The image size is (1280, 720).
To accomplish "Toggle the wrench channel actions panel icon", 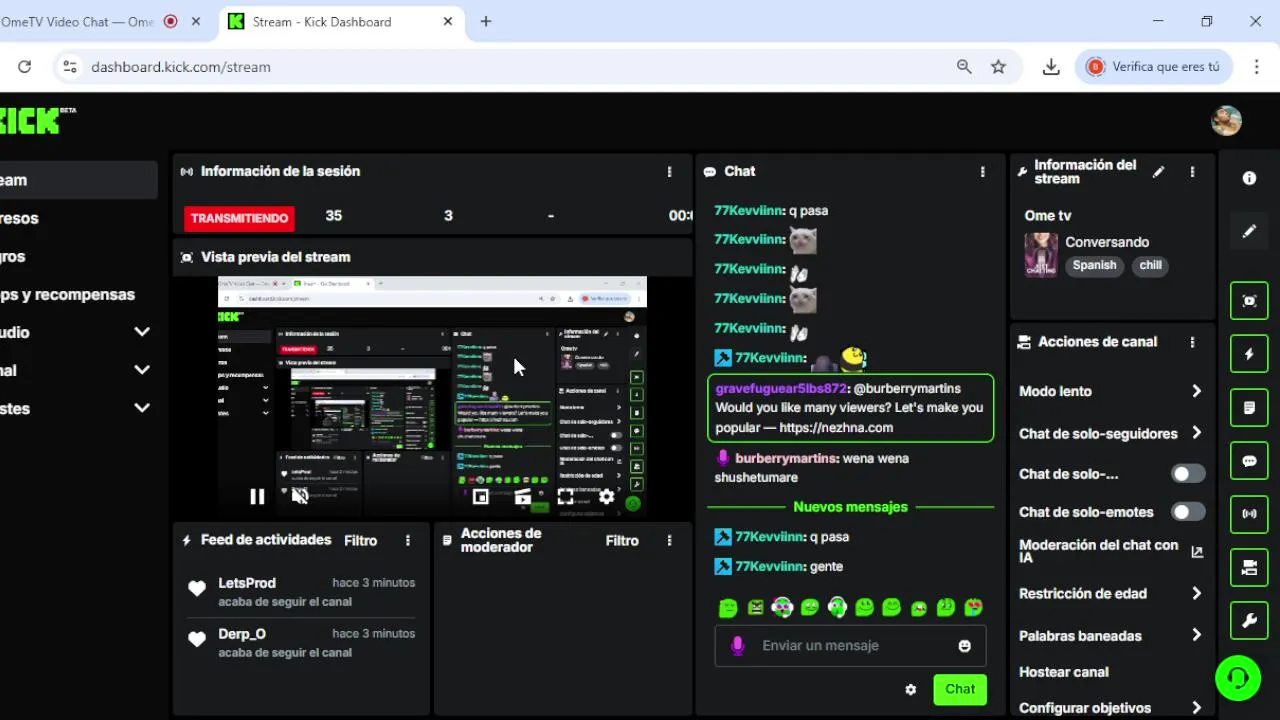I will pyautogui.click(x=1249, y=621).
